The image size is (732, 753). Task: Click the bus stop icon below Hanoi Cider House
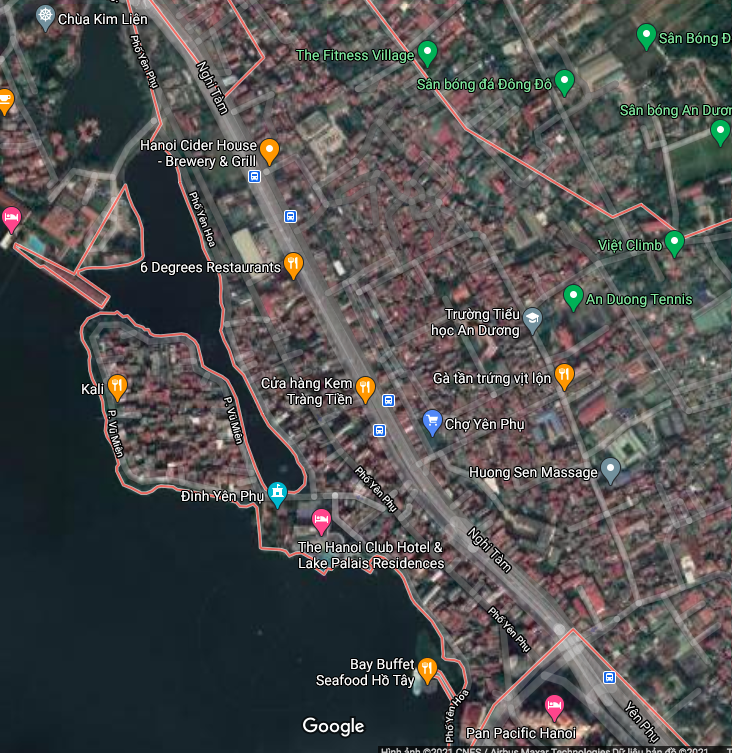point(254,176)
